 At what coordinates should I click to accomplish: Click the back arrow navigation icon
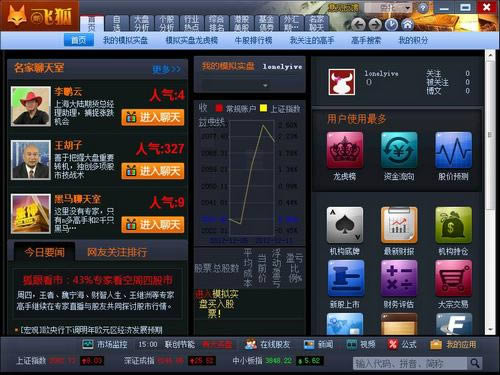(x=358, y=24)
